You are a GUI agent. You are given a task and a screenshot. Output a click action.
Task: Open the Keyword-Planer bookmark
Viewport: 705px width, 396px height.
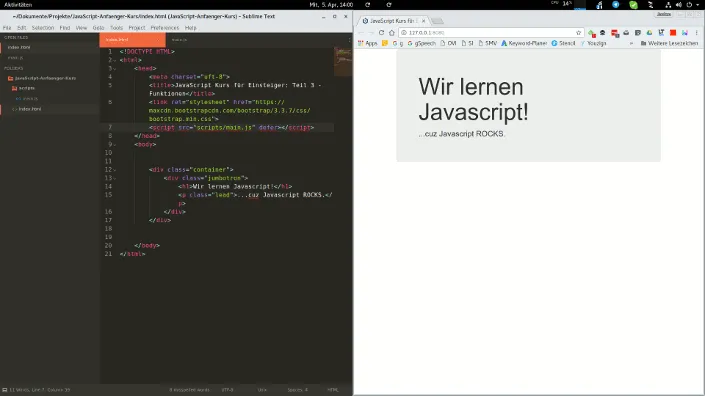pos(524,44)
